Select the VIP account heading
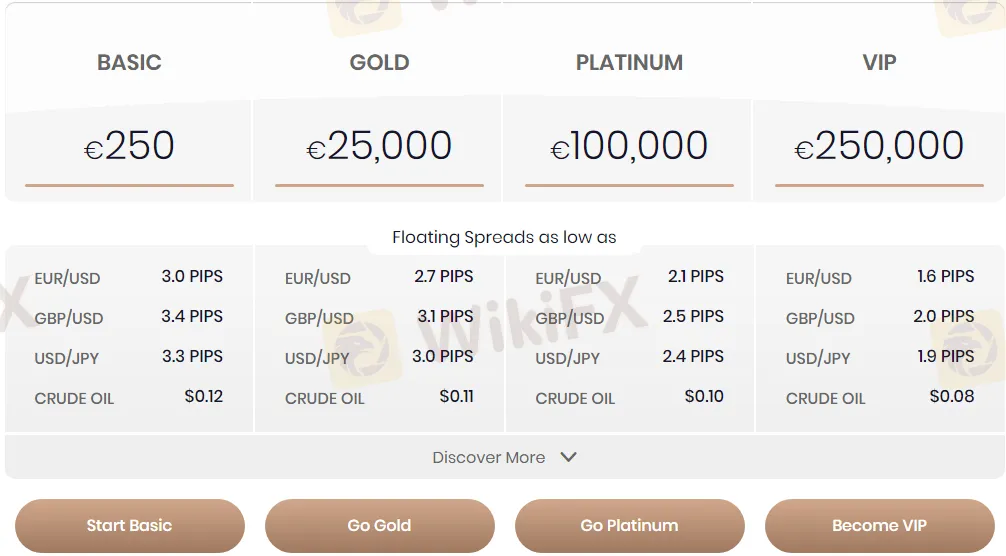 880,62
